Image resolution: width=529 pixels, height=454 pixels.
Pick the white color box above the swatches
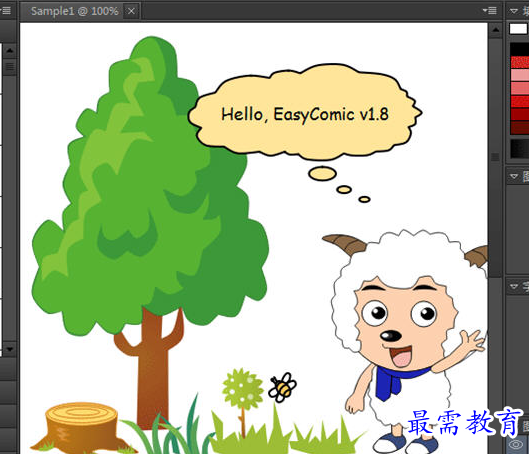(518, 29)
